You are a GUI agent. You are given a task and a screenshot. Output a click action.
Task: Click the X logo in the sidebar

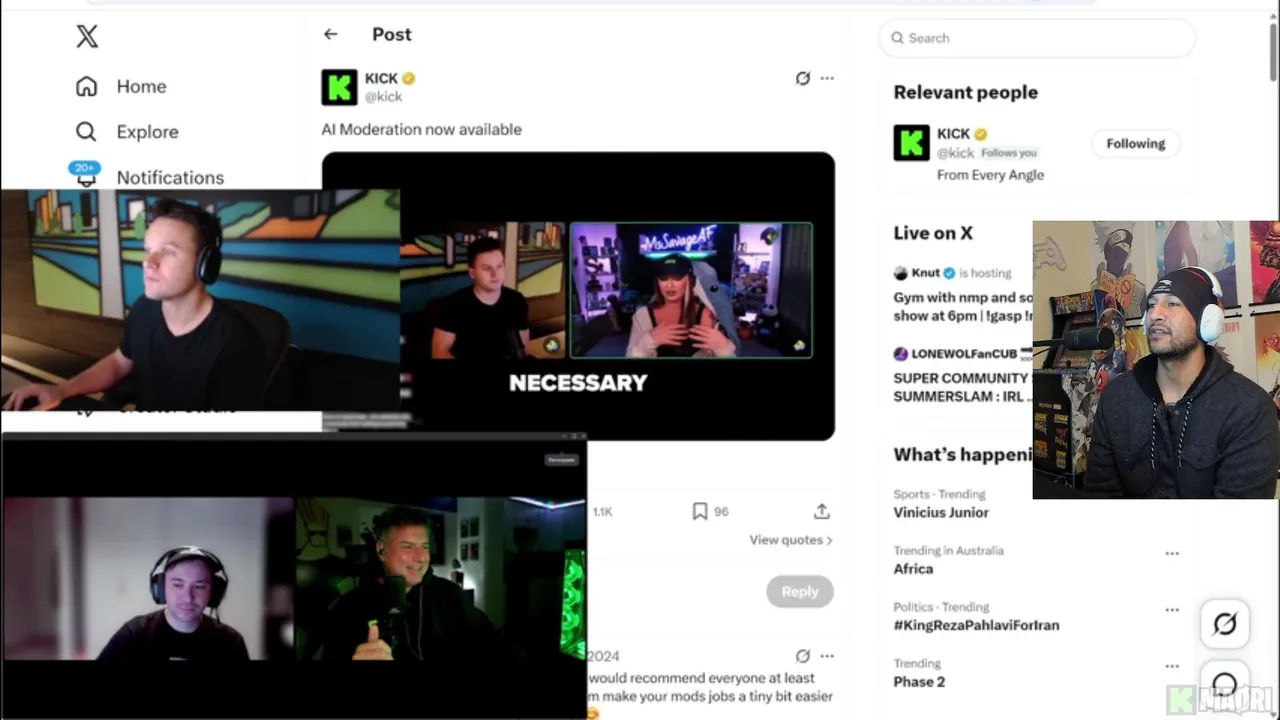point(87,37)
